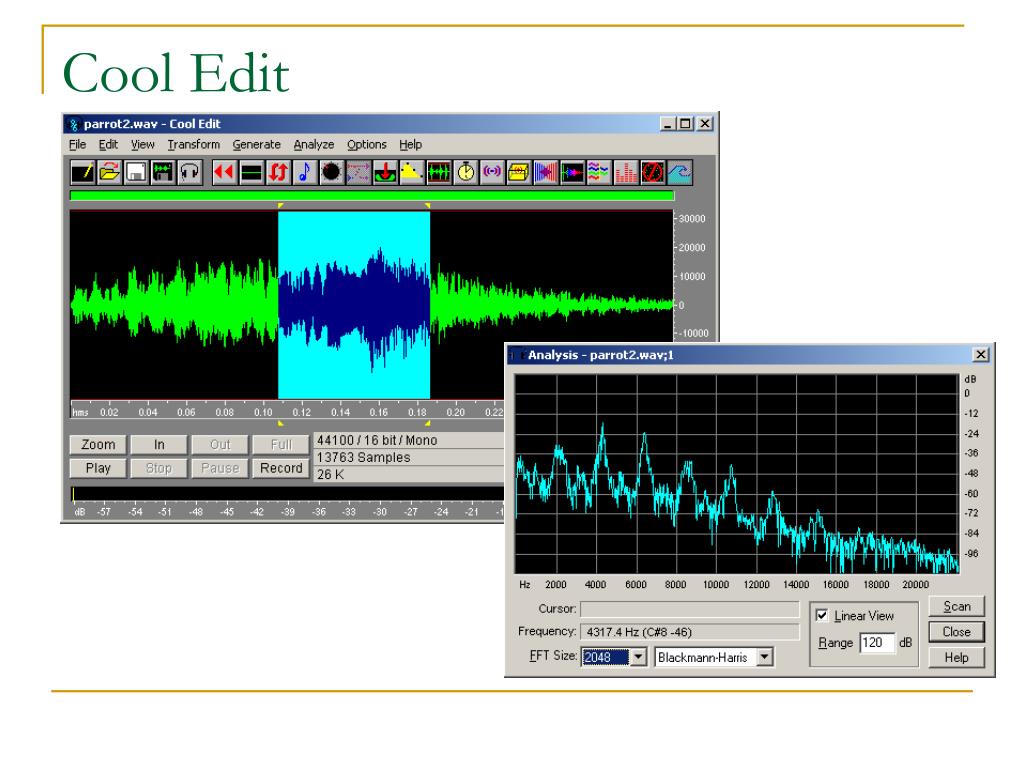The height and width of the screenshot is (768, 1024).
Task: Click the Range dB input field
Action: click(876, 642)
